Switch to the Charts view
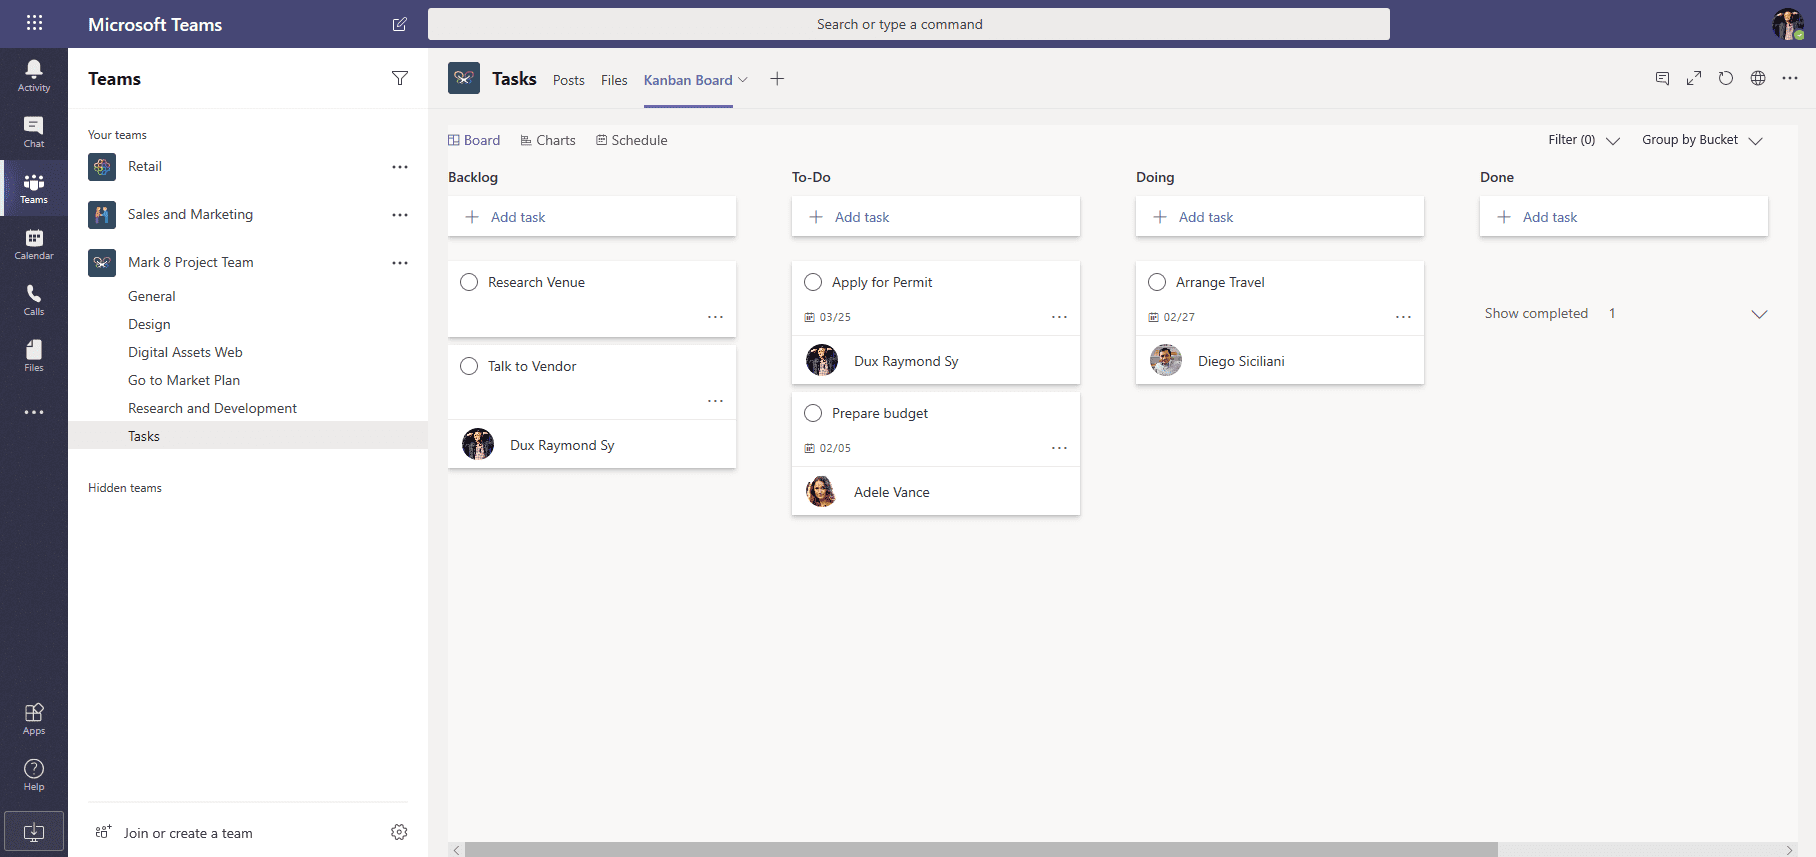Viewport: 1816px width, 857px height. pyautogui.click(x=548, y=140)
